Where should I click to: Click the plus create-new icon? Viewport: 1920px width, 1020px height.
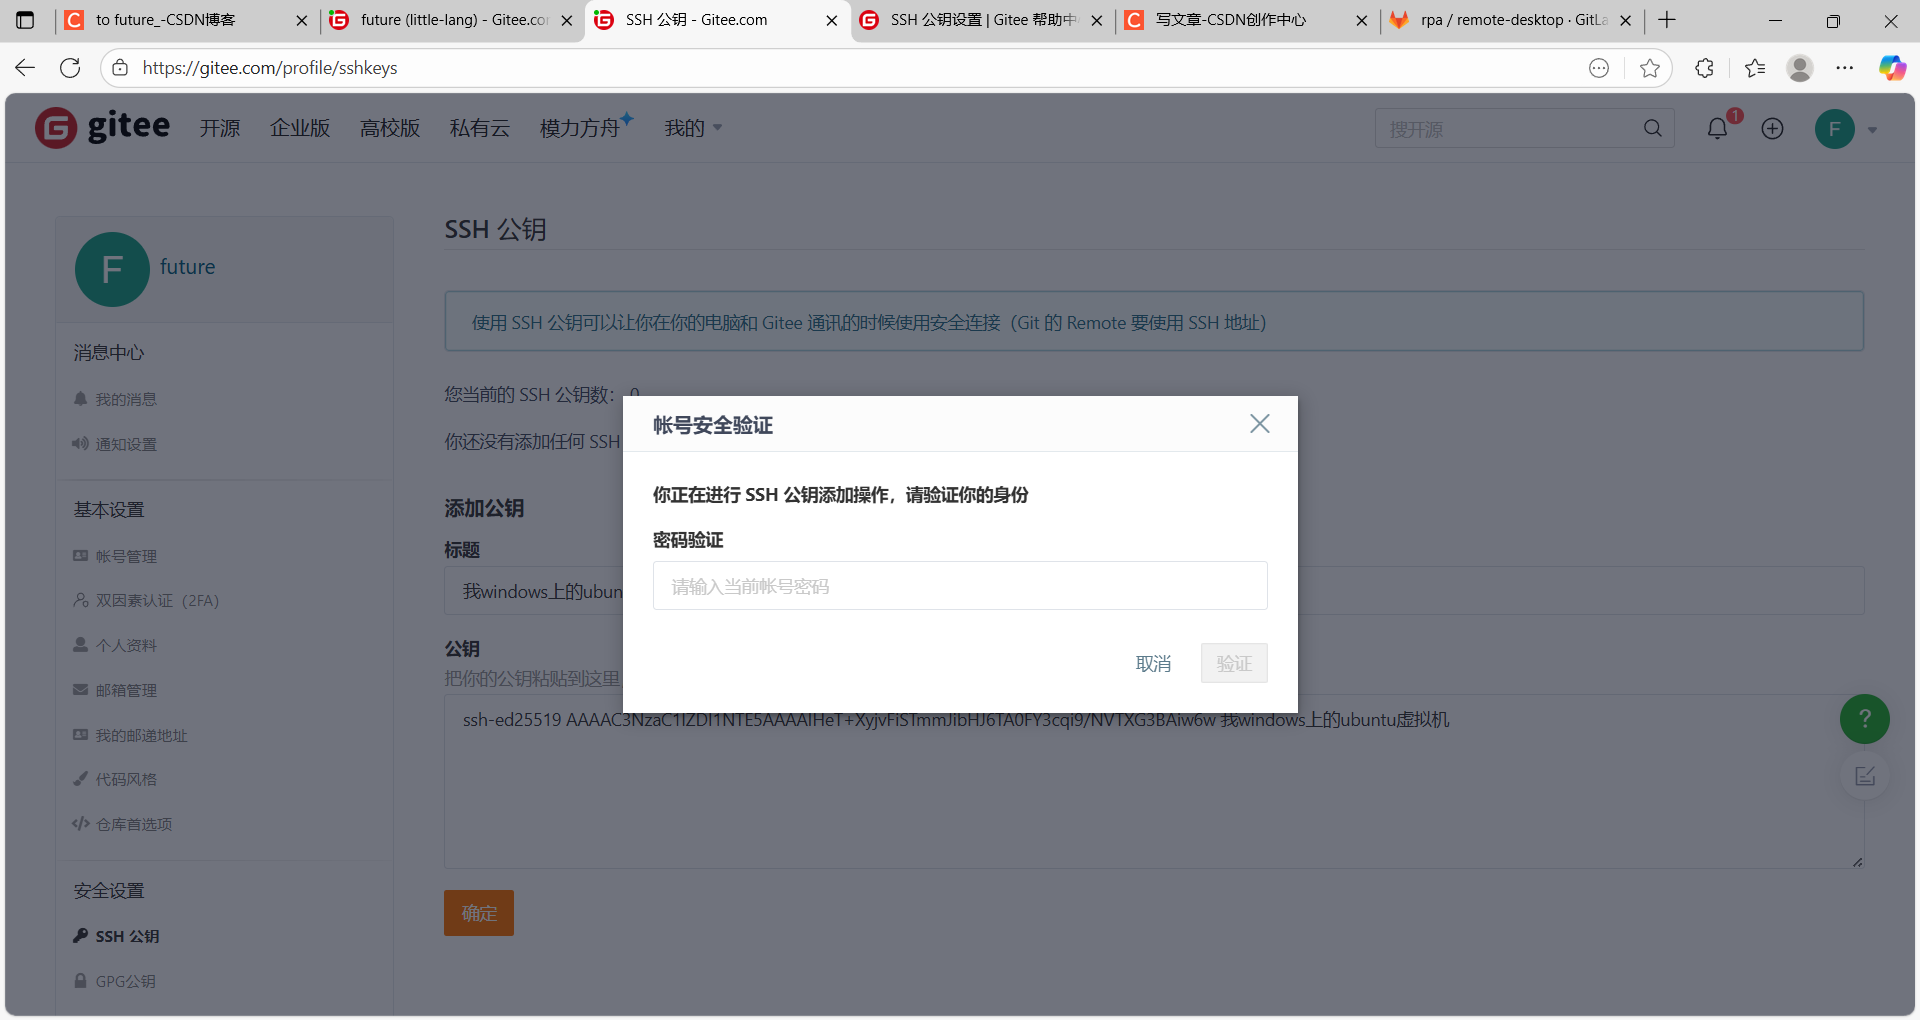[1772, 129]
